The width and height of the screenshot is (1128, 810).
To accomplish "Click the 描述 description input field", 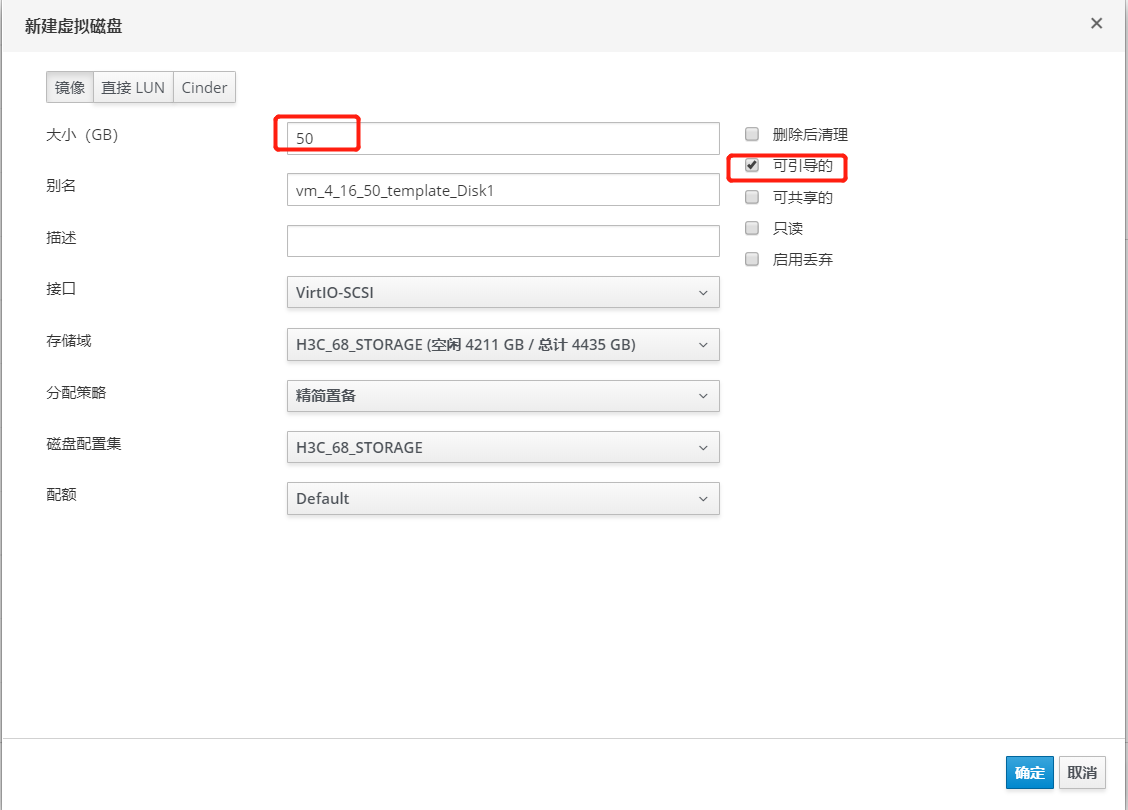I will click(x=502, y=241).
